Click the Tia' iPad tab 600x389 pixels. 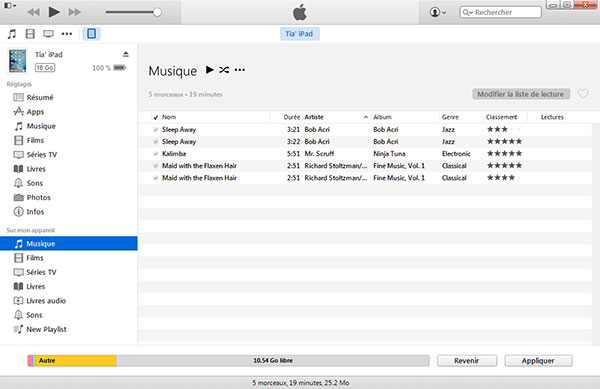[299, 34]
